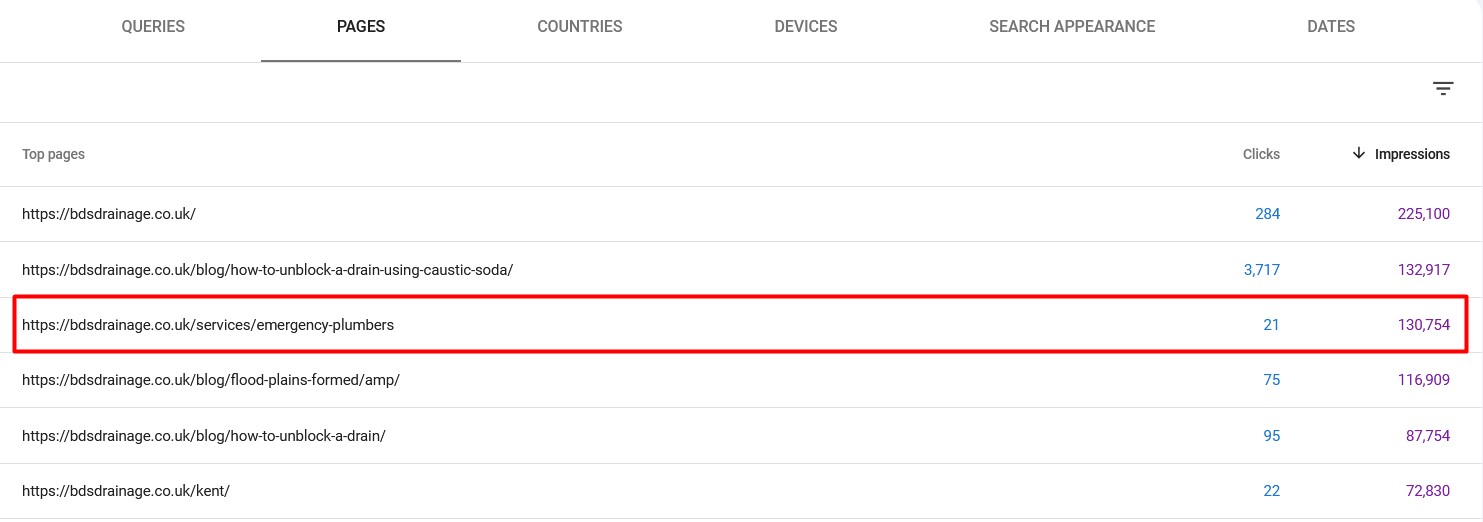
Task: Open the Search Appearance tab
Action: (1072, 27)
